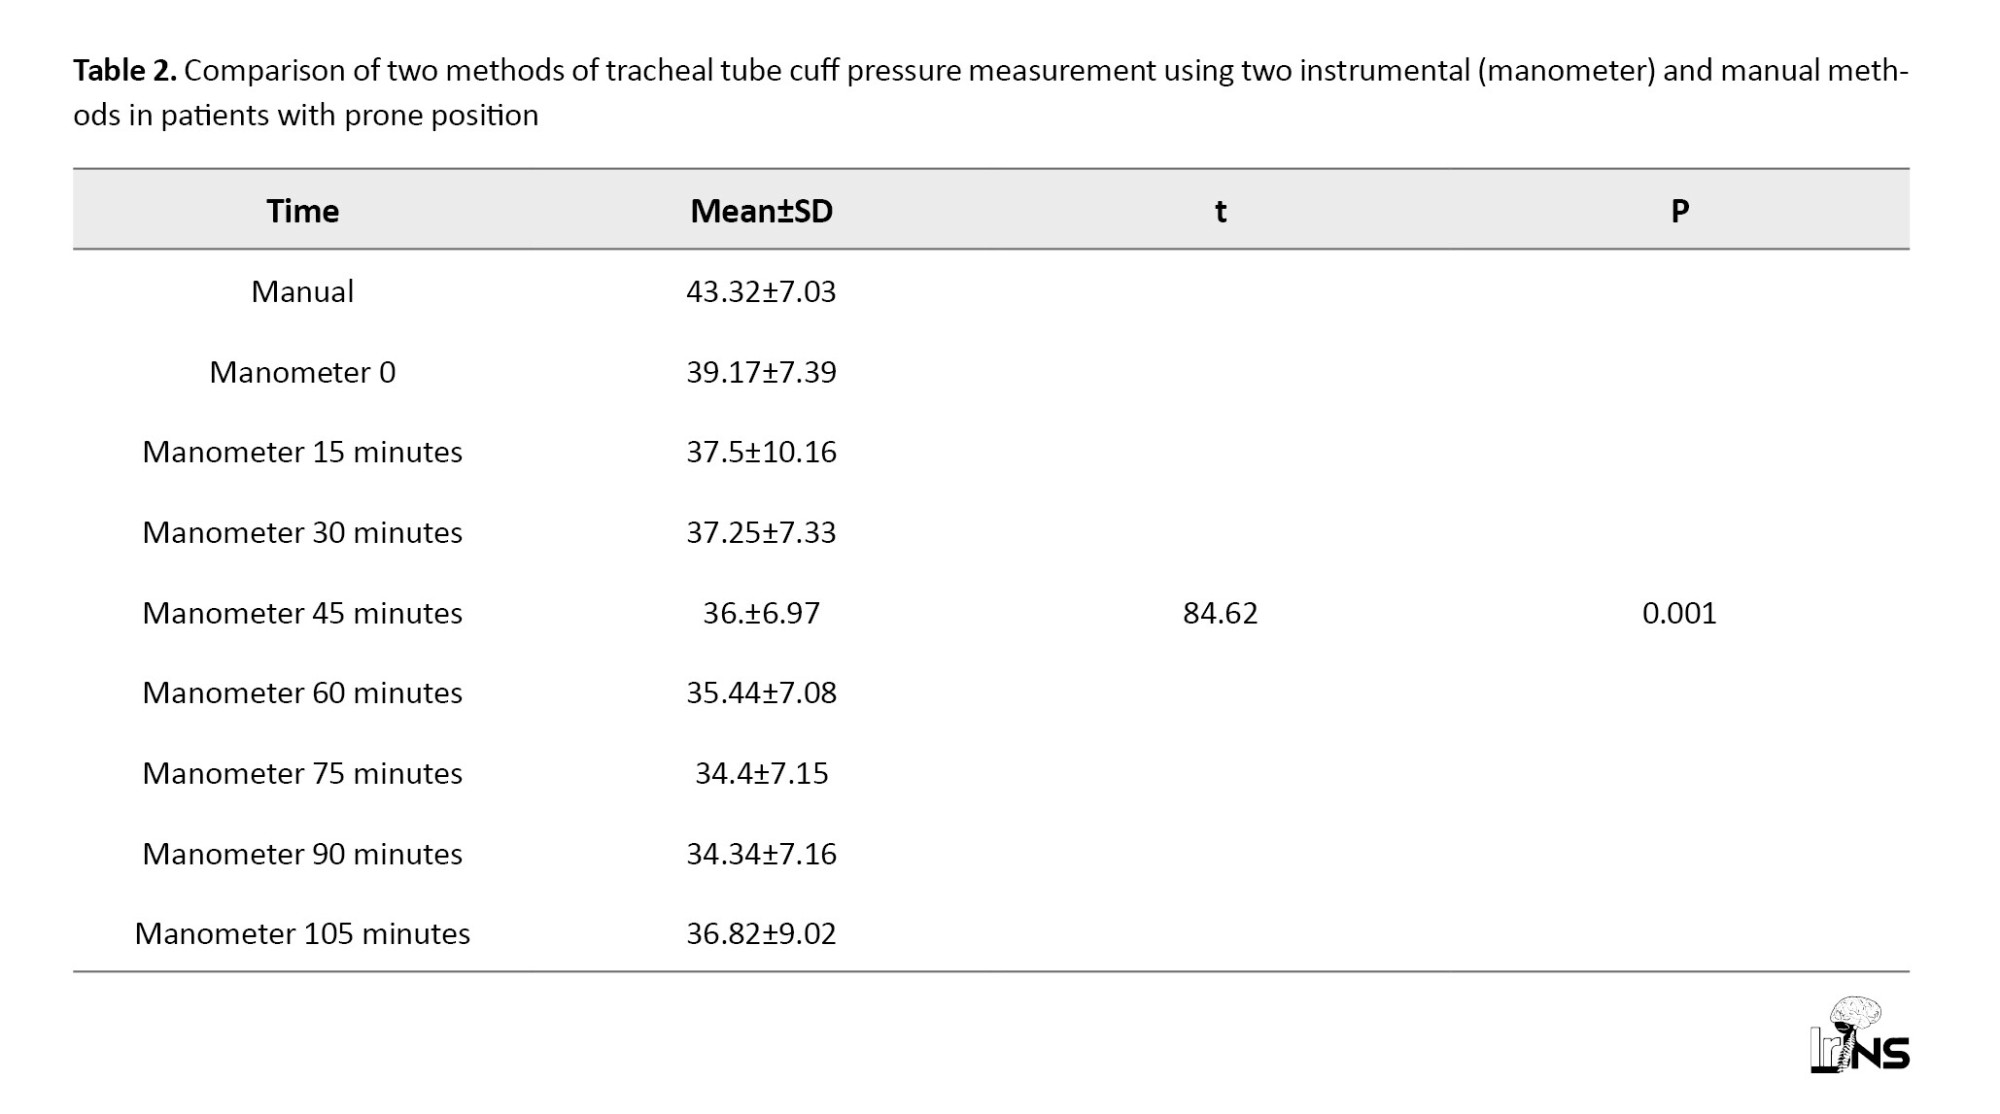The height and width of the screenshot is (1114, 2000).
Task: Click the Mean±SD column header
Action: click(x=761, y=211)
